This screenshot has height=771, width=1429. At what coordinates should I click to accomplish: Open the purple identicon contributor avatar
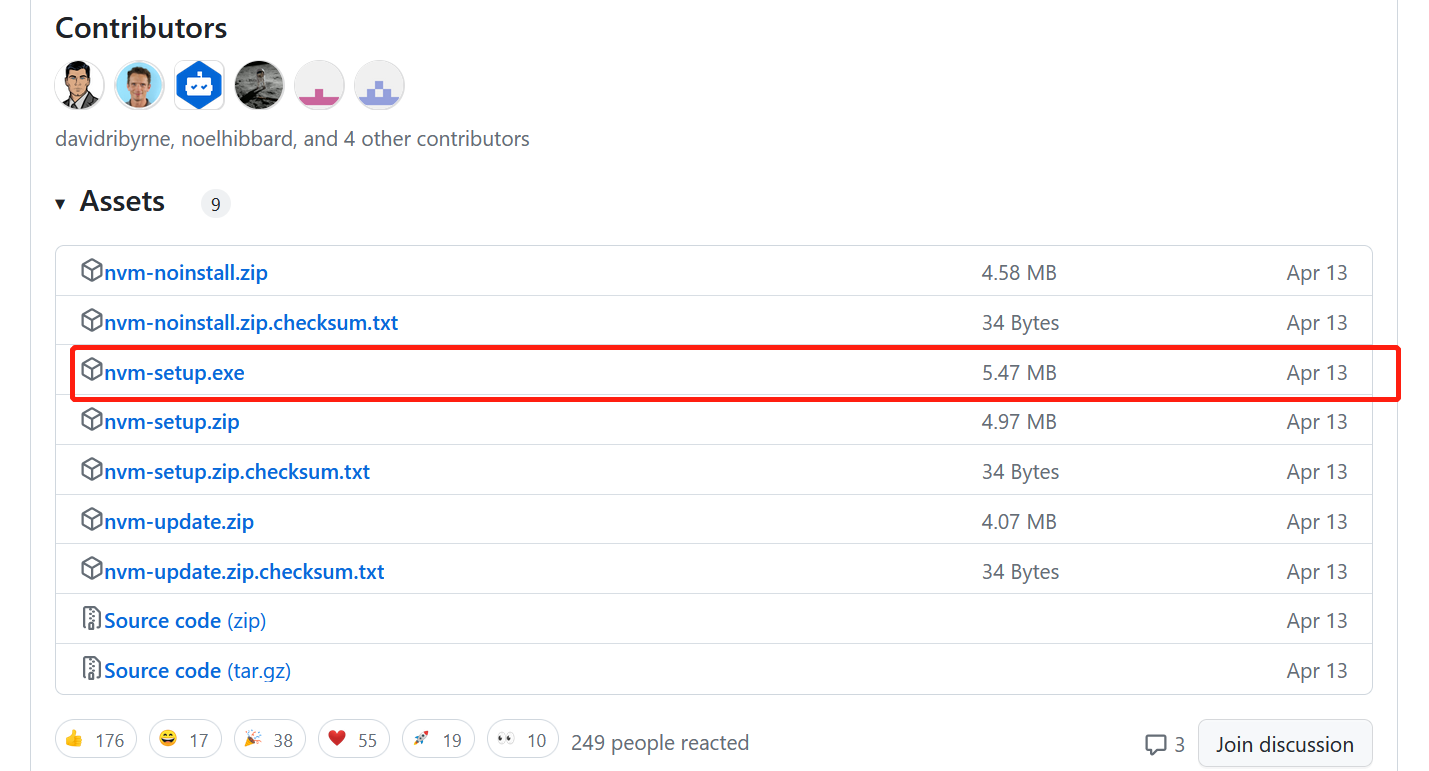pyautogui.click(x=380, y=86)
